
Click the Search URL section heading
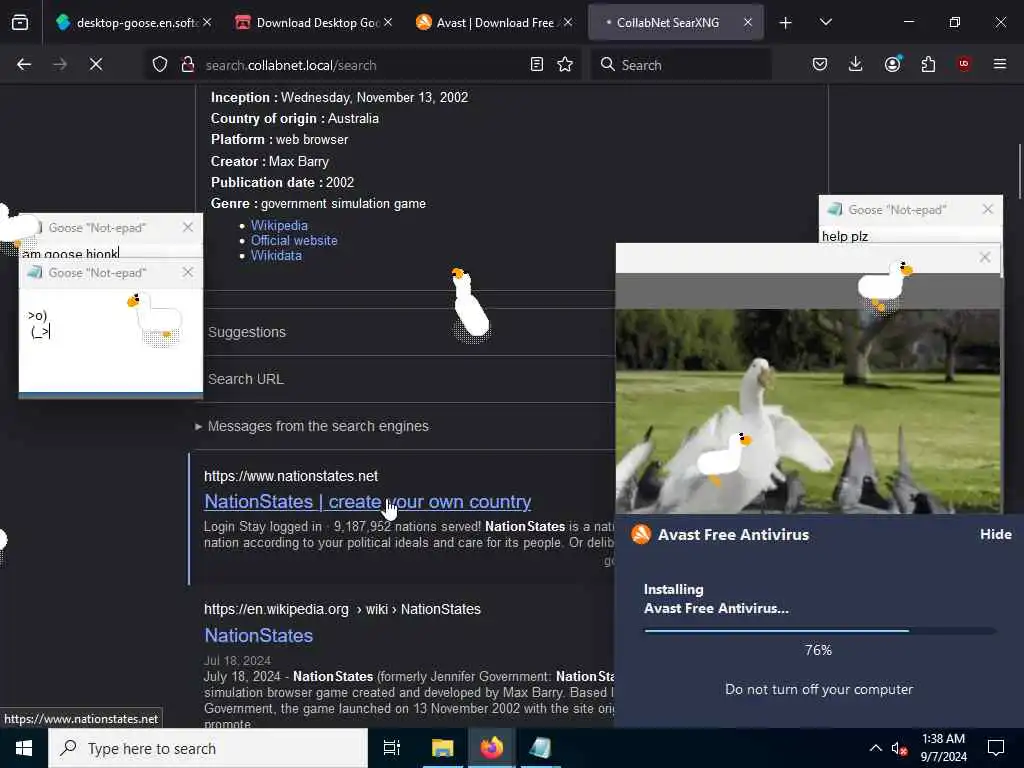pyautogui.click(x=246, y=379)
